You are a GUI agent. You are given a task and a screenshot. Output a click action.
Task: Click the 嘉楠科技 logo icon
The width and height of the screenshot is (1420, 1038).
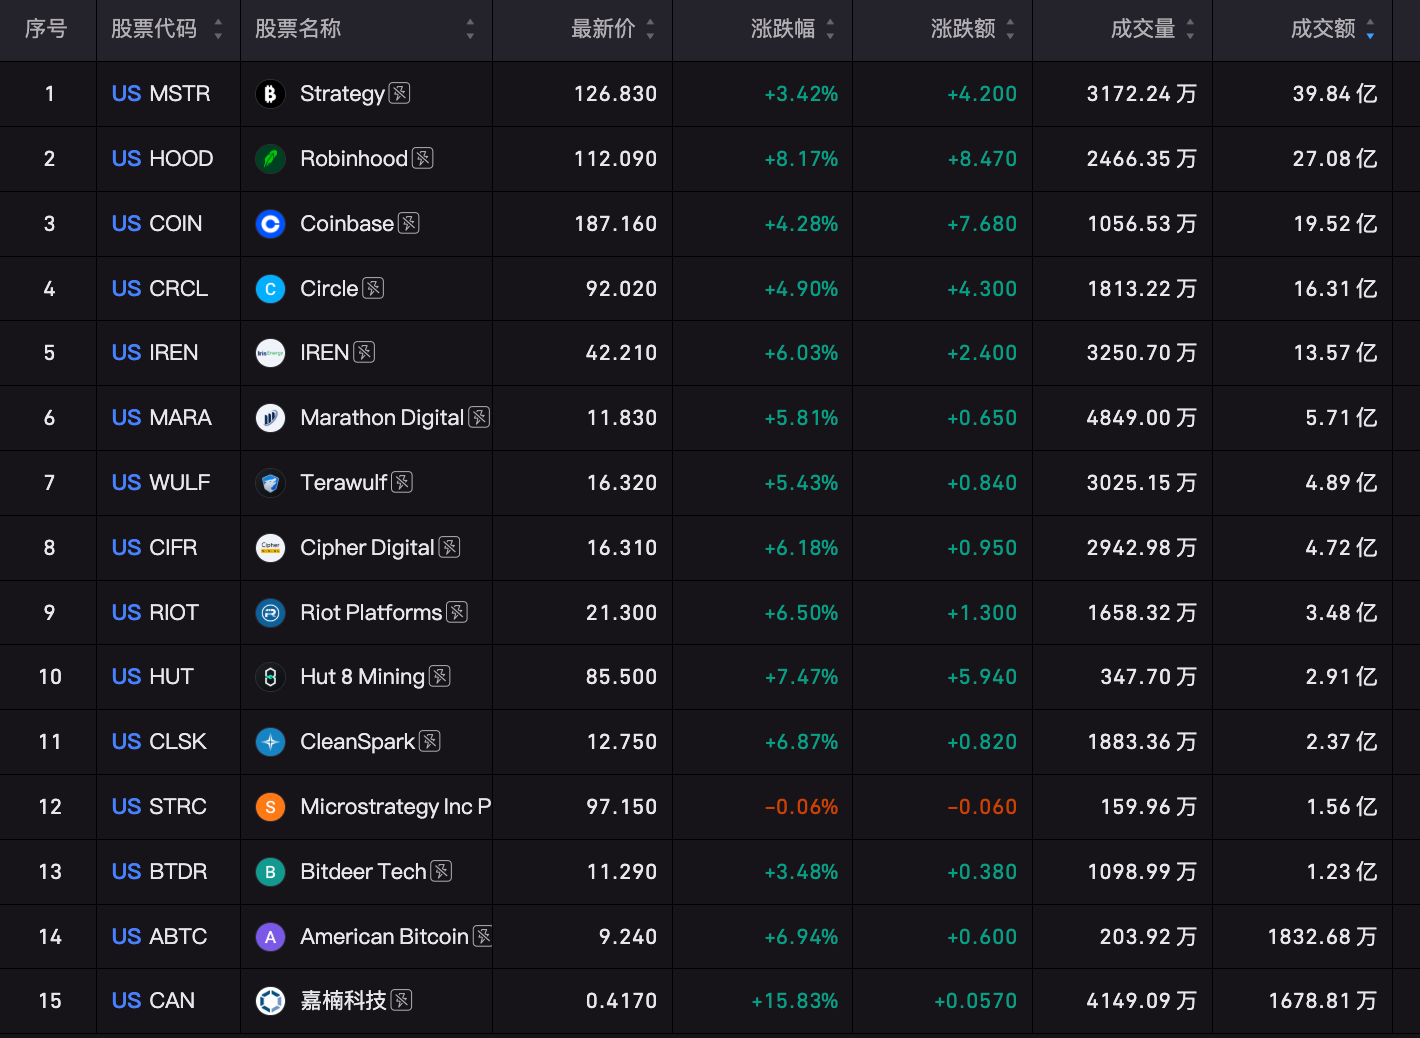(270, 1001)
